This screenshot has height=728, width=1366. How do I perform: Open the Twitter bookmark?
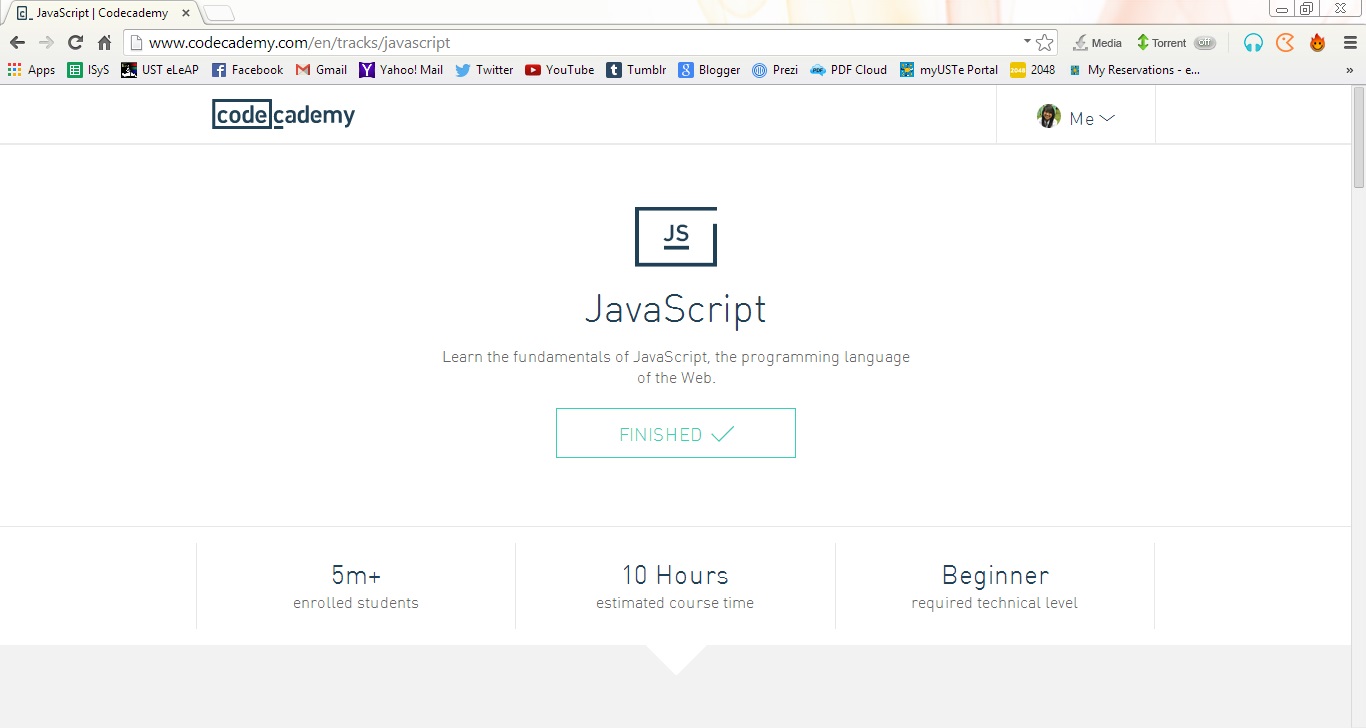coord(484,70)
